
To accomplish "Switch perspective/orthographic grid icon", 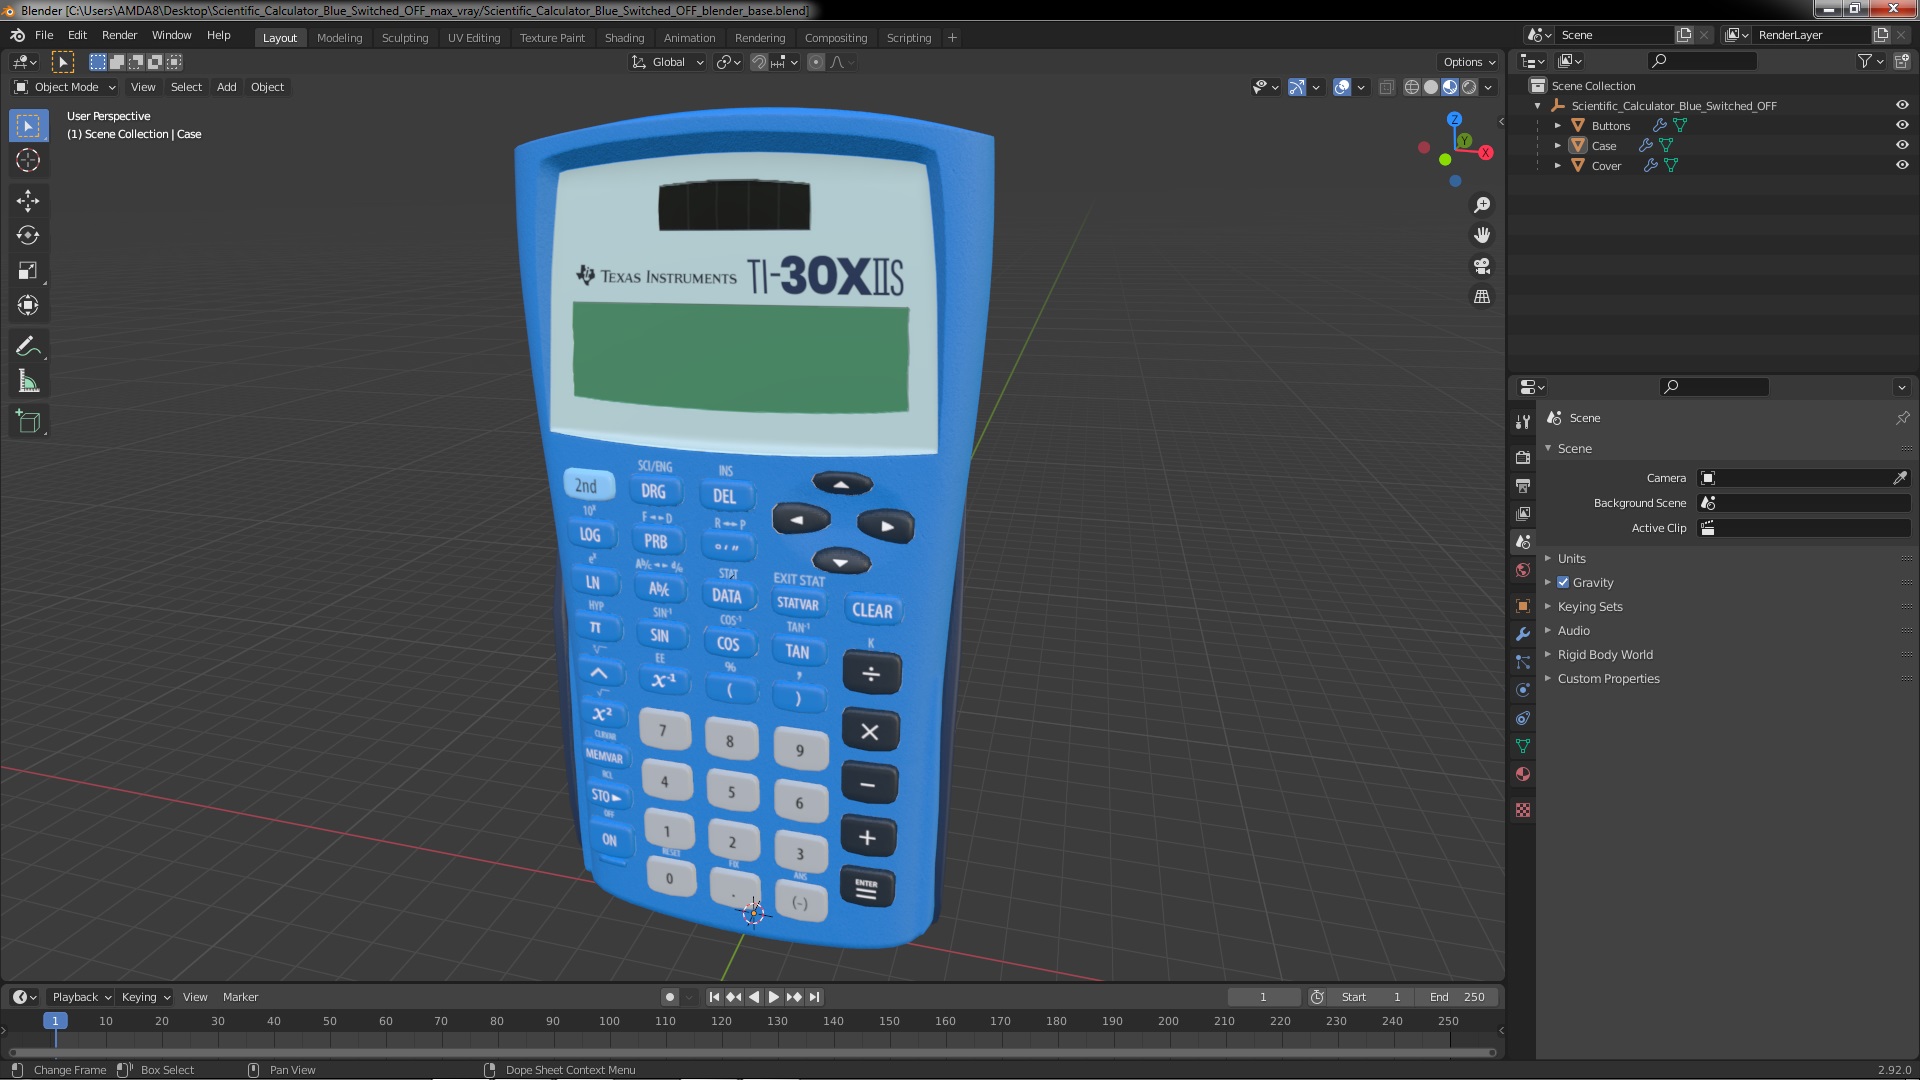I will (1482, 297).
